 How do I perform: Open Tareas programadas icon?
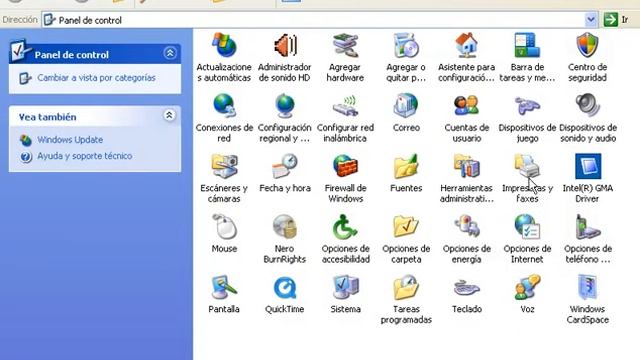pyautogui.click(x=406, y=287)
